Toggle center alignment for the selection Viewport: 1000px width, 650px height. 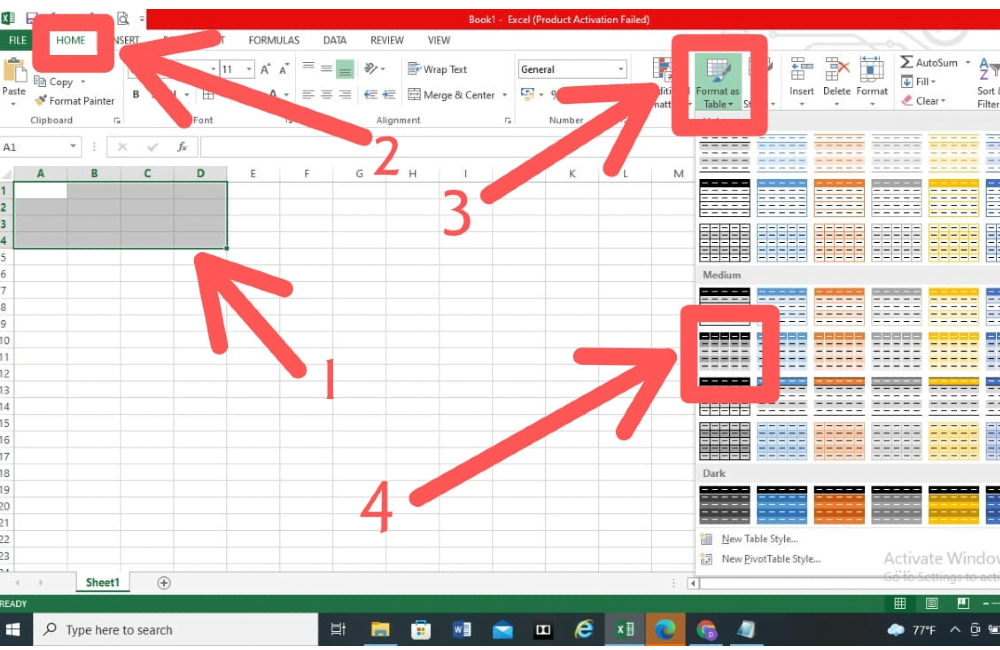click(327, 94)
